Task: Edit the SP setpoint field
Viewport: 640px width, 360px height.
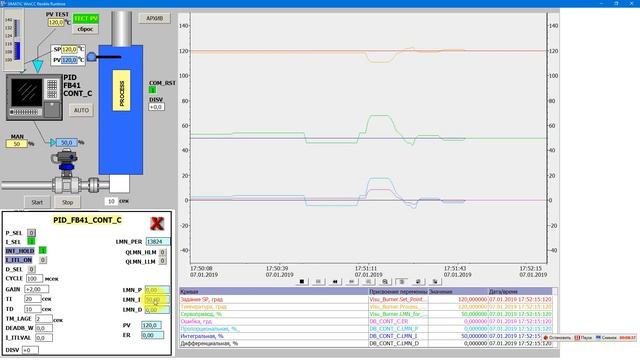Action: click(69, 49)
